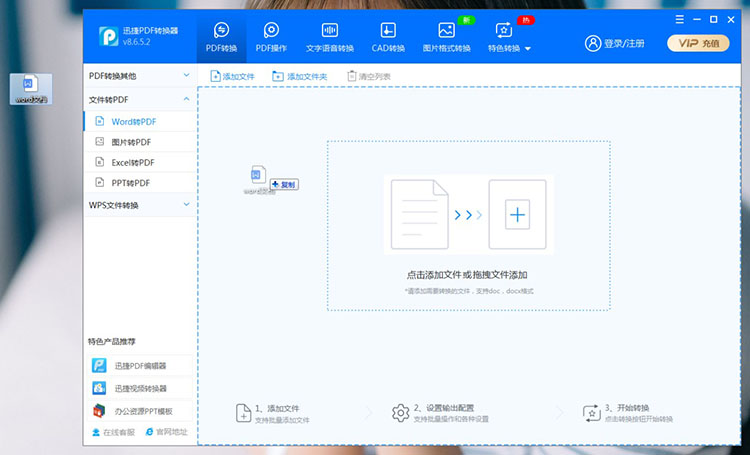Select the CAD转换 tab
The height and width of the screenshot is (455, 750).
[388, 37]
